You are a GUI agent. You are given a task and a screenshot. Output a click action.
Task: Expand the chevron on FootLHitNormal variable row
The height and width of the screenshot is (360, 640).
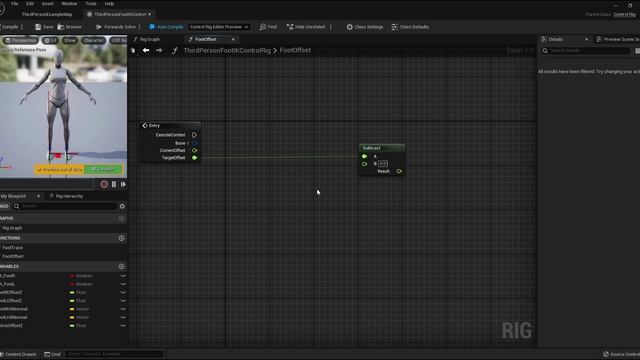[123, 318]
